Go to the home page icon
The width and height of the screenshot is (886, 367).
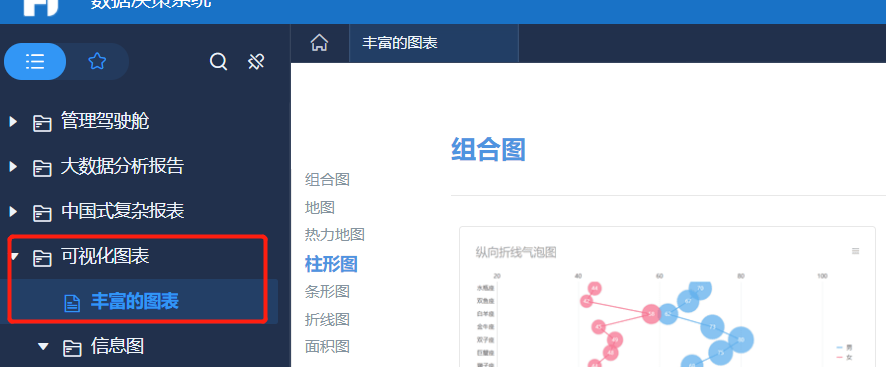tap(319, 43)
